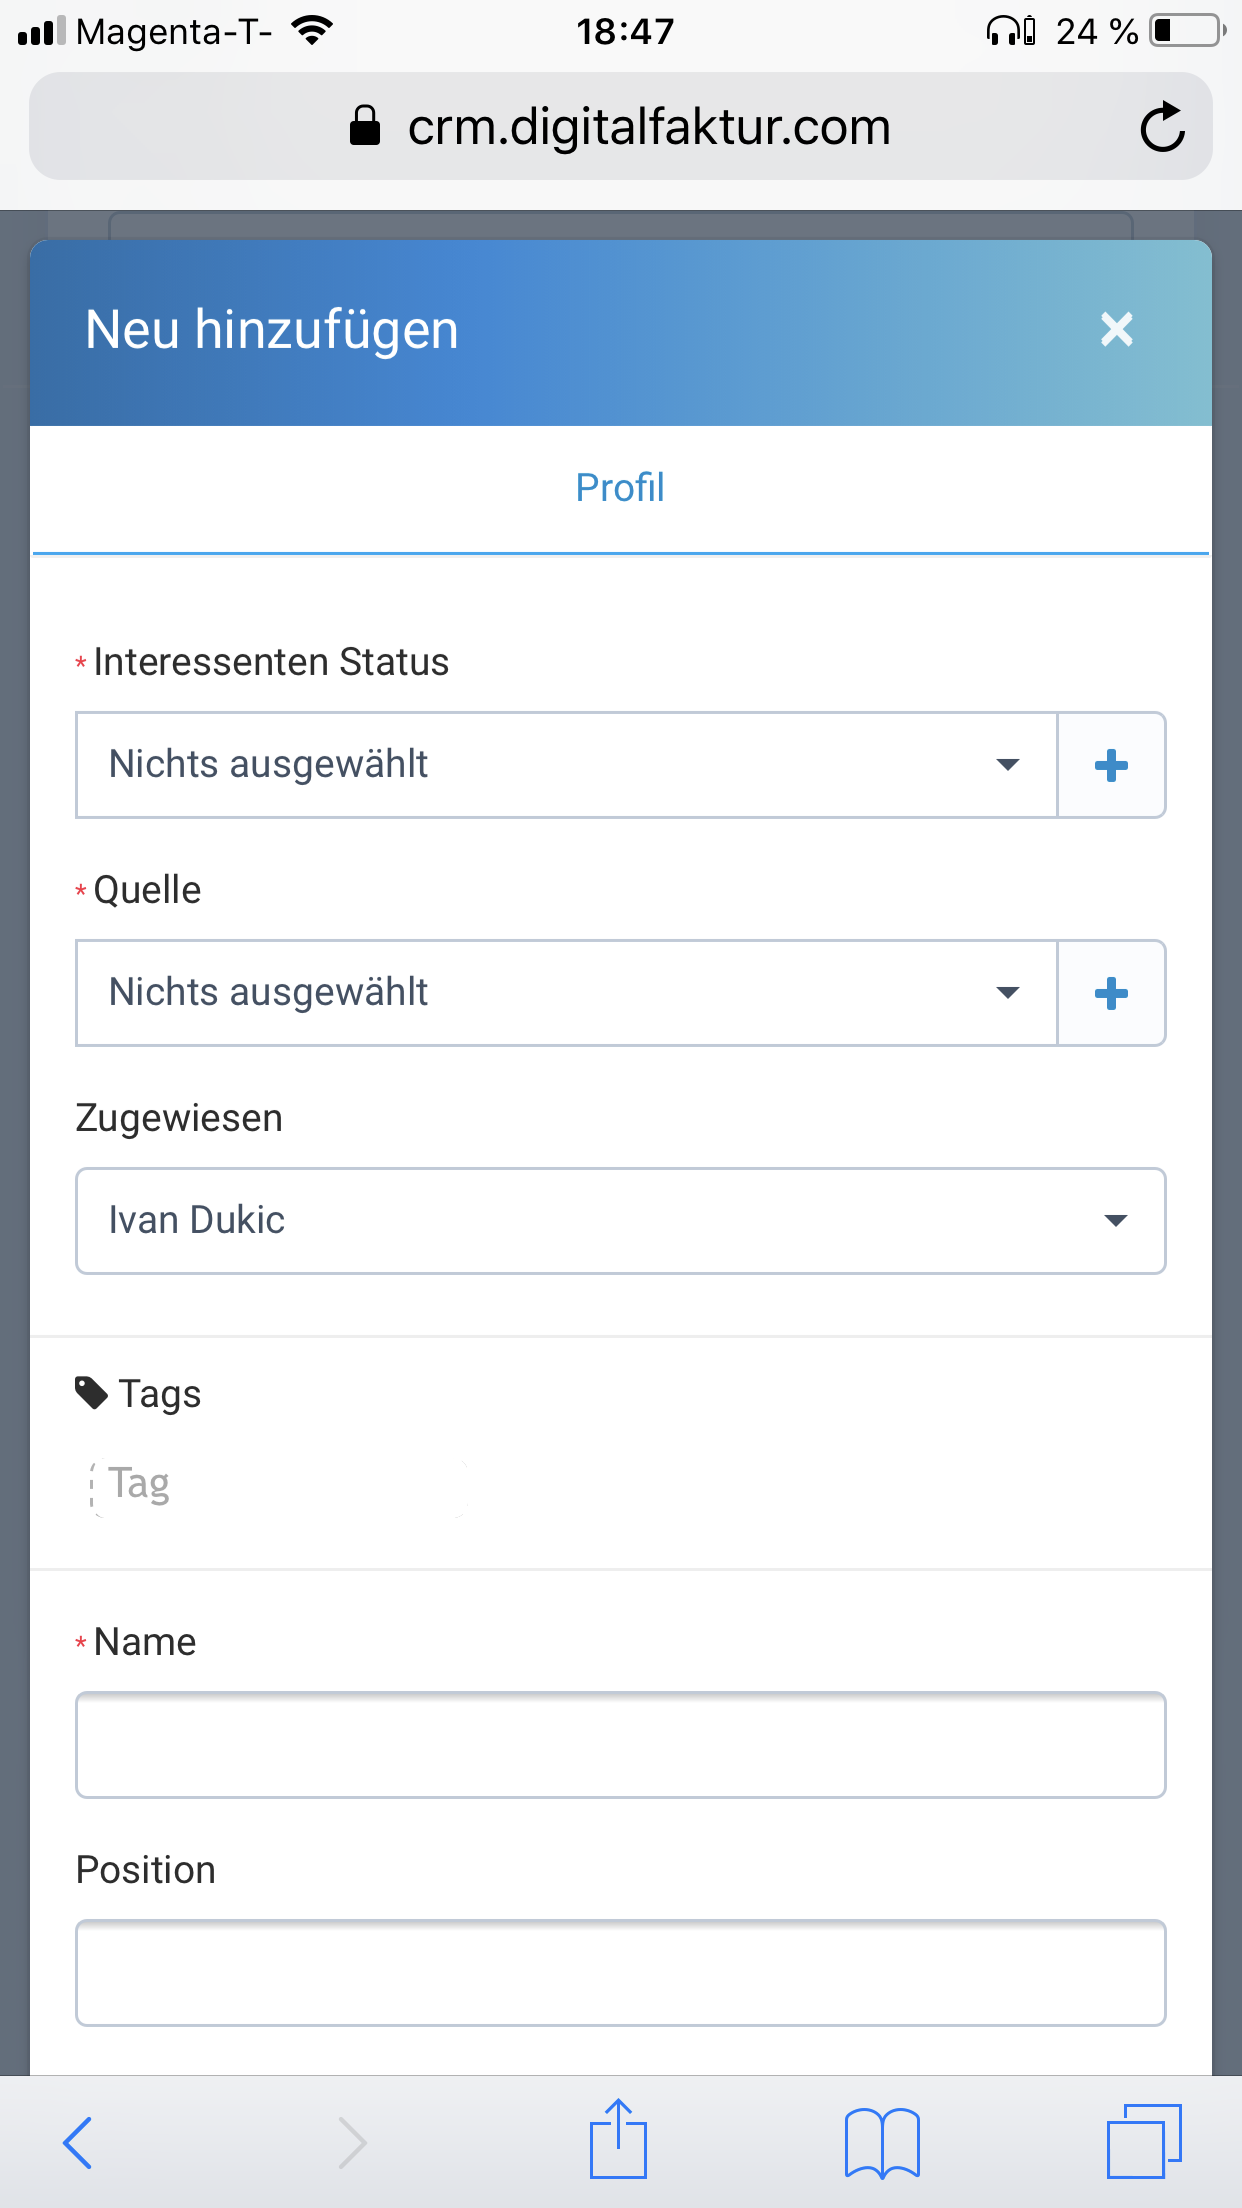
Task: Open the Quelle dropdown
Action: pos(567,993)
